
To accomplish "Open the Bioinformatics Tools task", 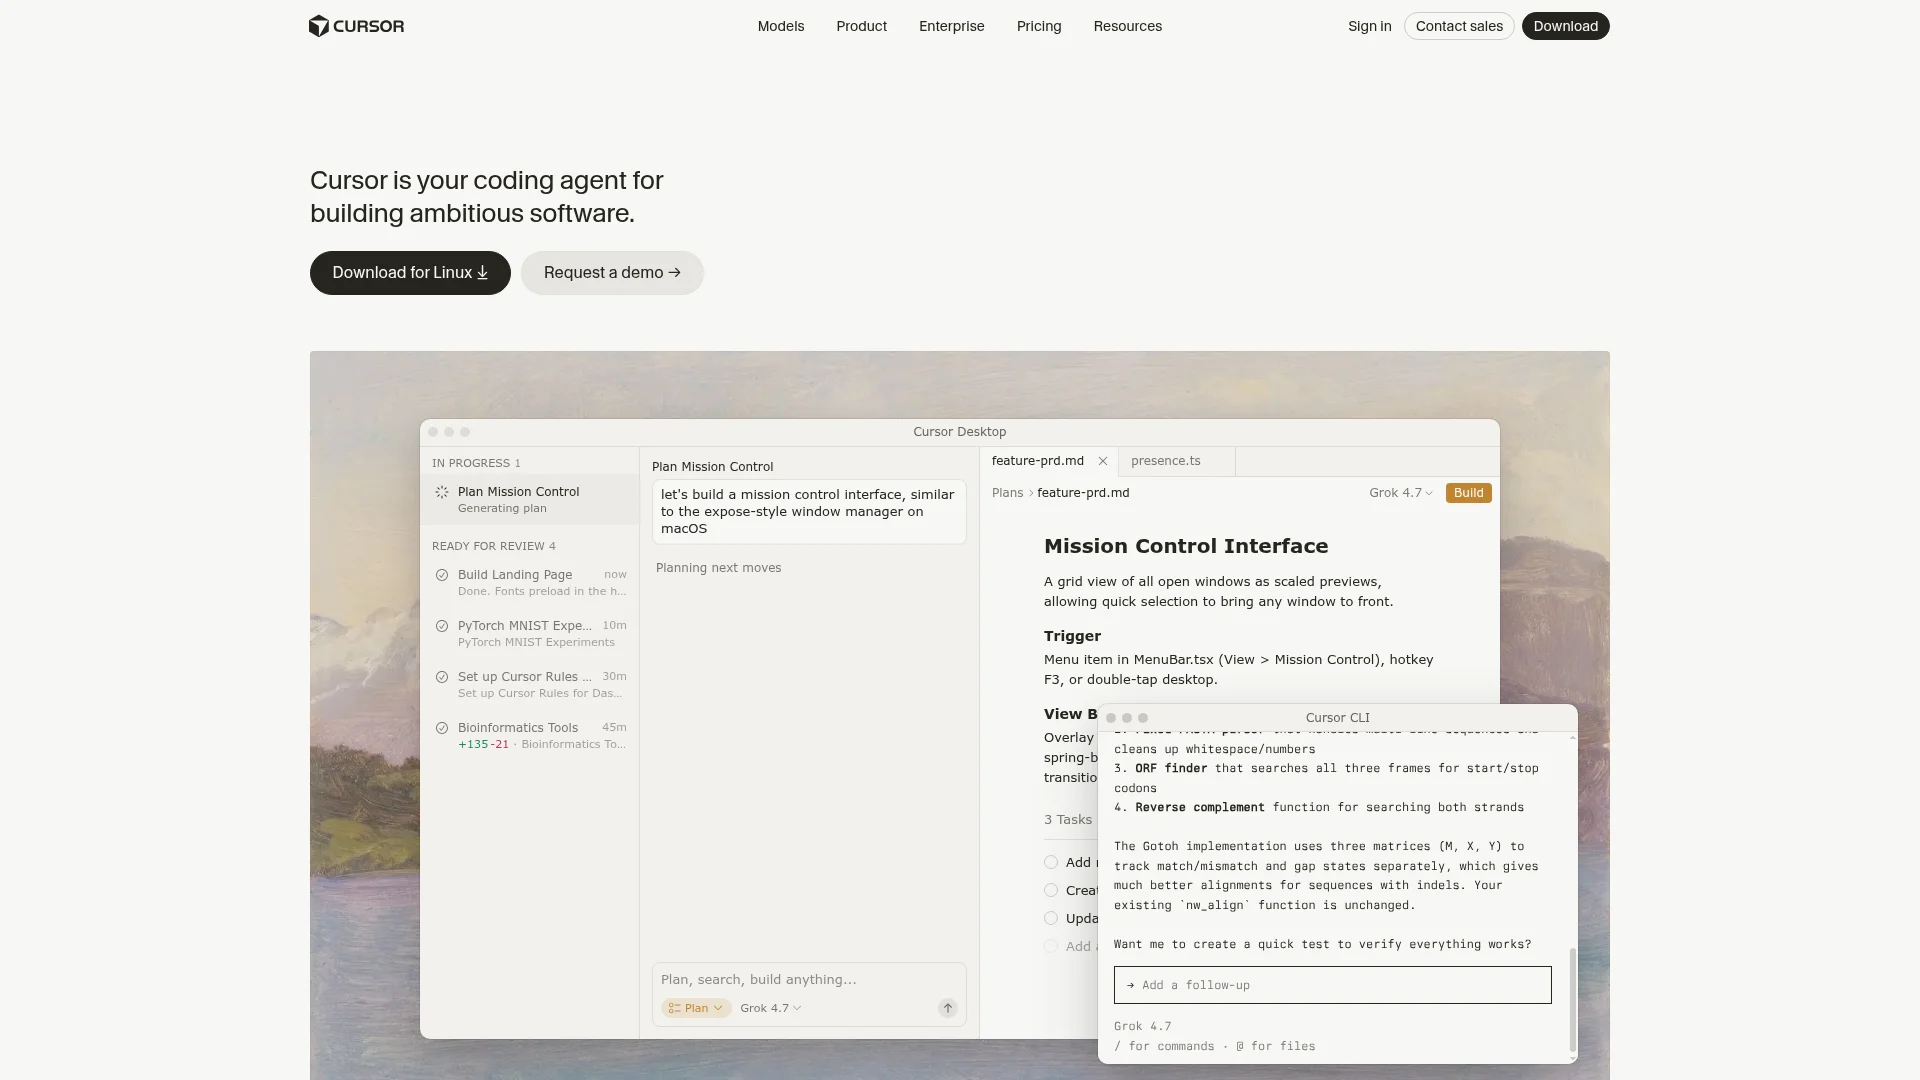I will tap(530, 735).
